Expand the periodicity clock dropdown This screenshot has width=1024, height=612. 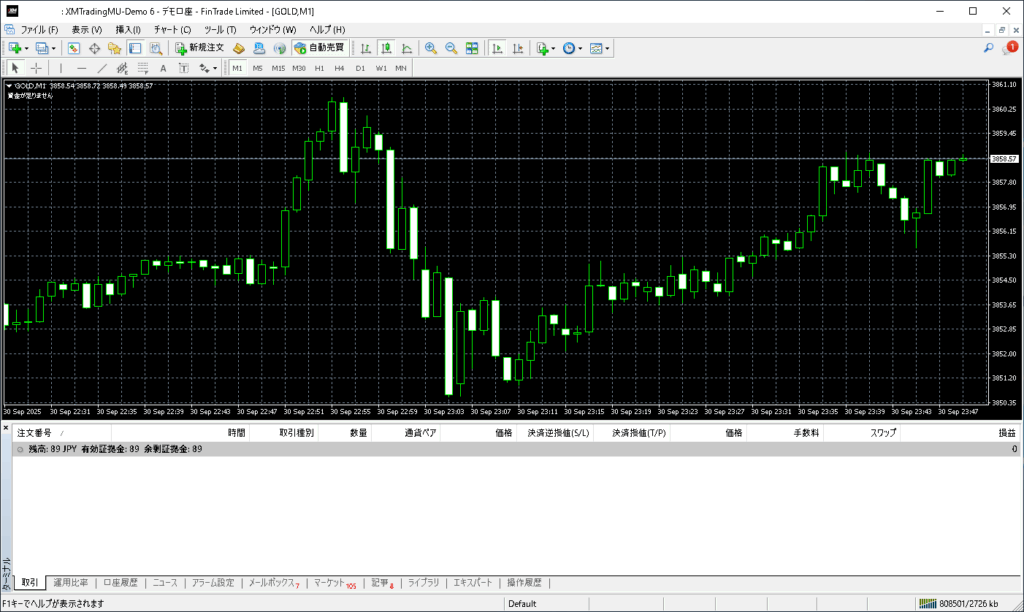tap(581, 48)
